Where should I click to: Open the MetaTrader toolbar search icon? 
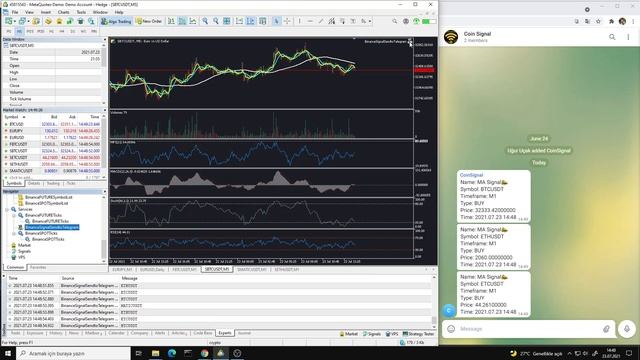click(x=395, y=21)
